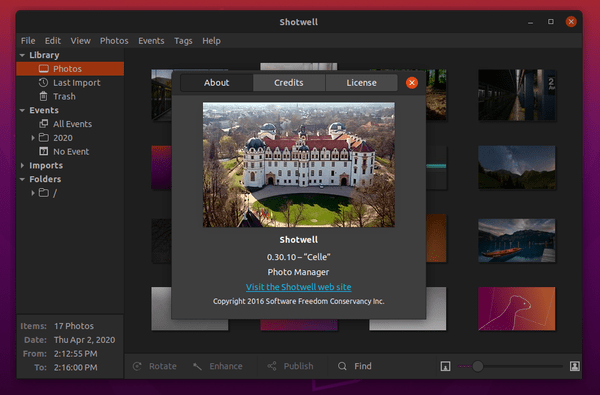The width and height of the screenshot is (600, 395).
Task: Click the Enhance wand icon
Action: coord(197,366)
